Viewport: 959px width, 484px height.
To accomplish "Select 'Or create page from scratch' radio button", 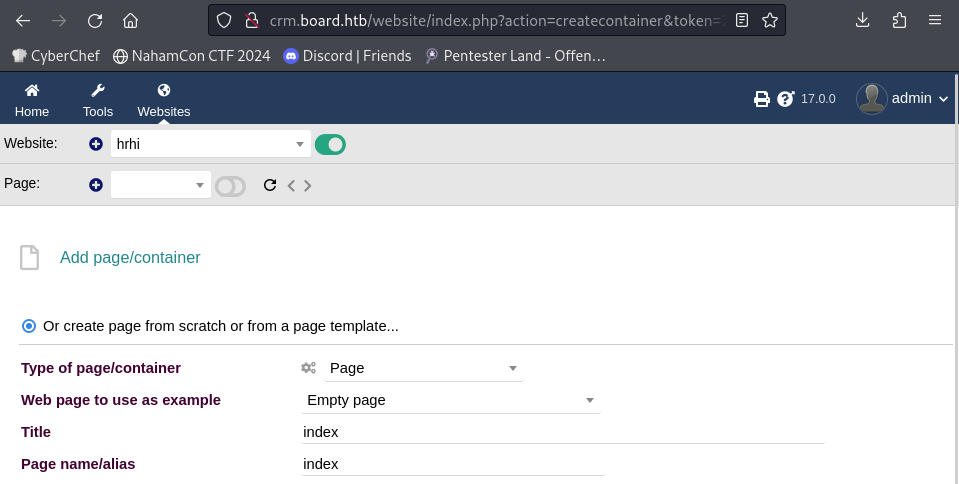I will tap(29, 326).
